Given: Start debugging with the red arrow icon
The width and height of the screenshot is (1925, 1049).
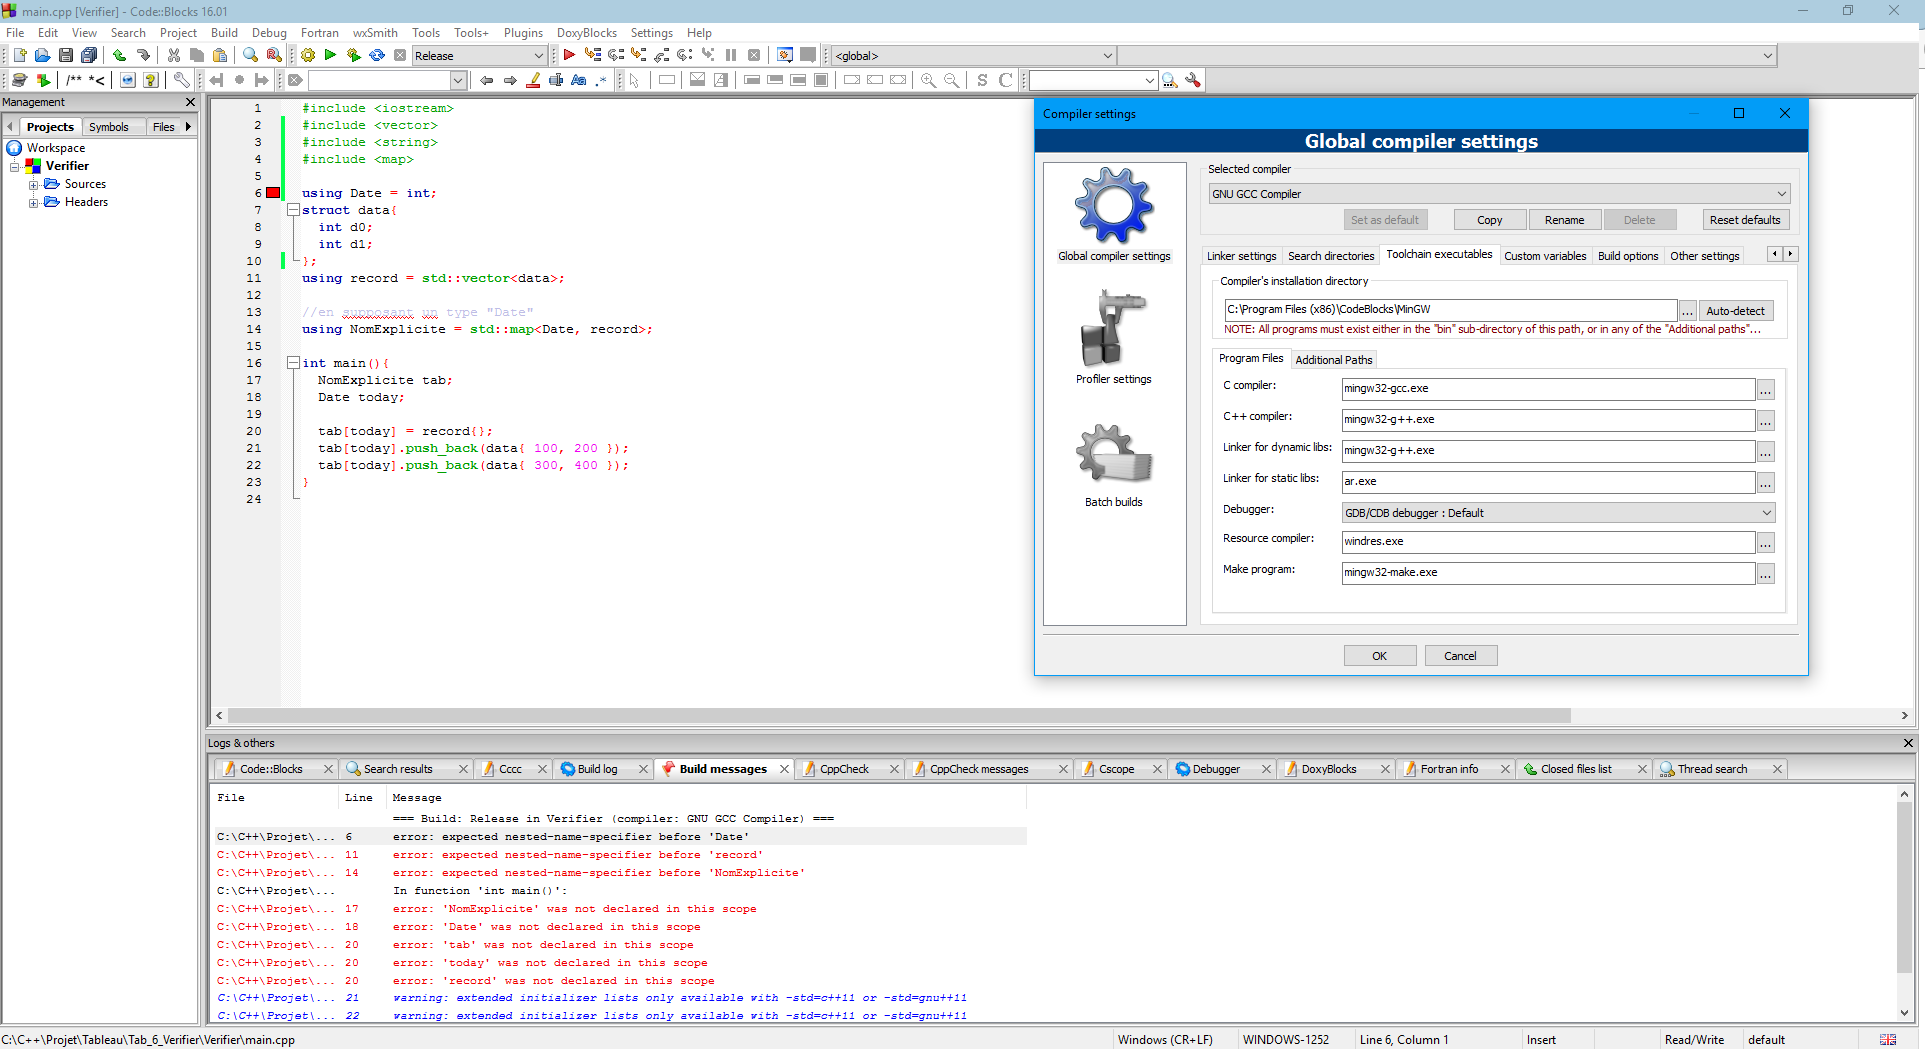Looking at the screenshot, I should [x=569, y=55].
